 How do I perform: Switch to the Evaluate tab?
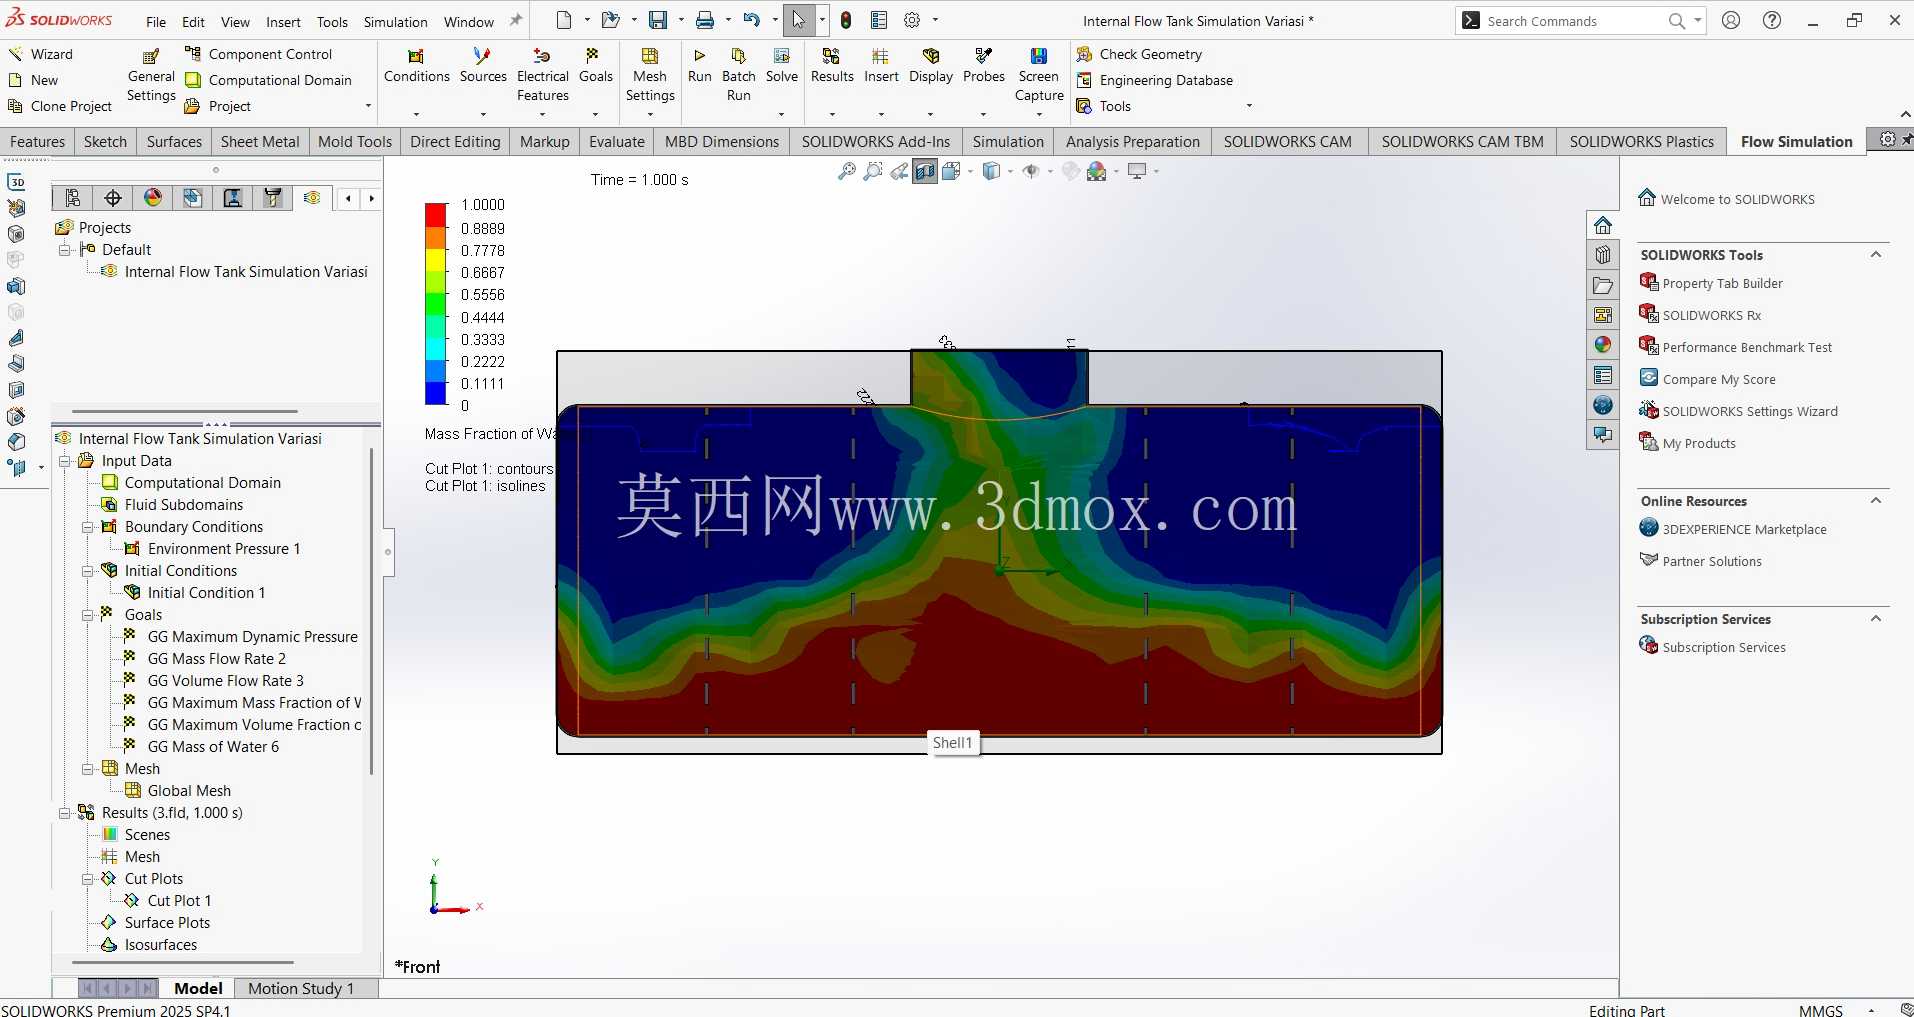click(x=617, y=142)
